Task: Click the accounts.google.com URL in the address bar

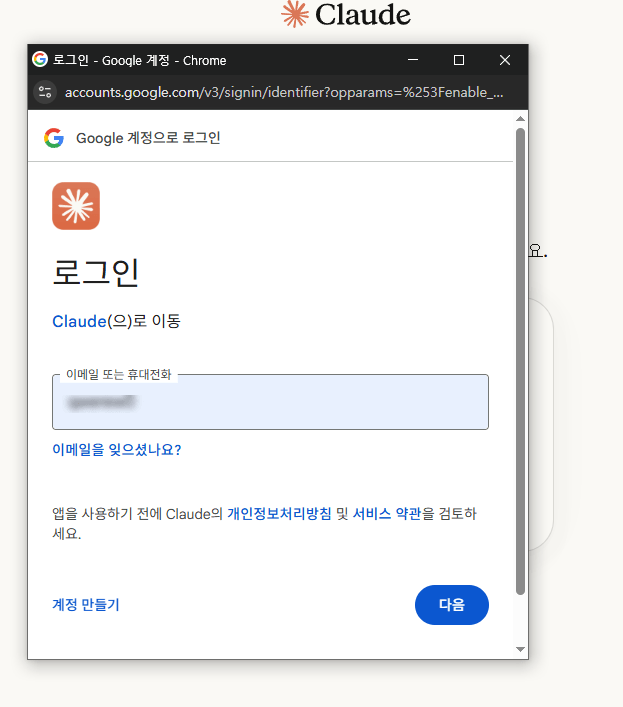Action: [284, 93]
